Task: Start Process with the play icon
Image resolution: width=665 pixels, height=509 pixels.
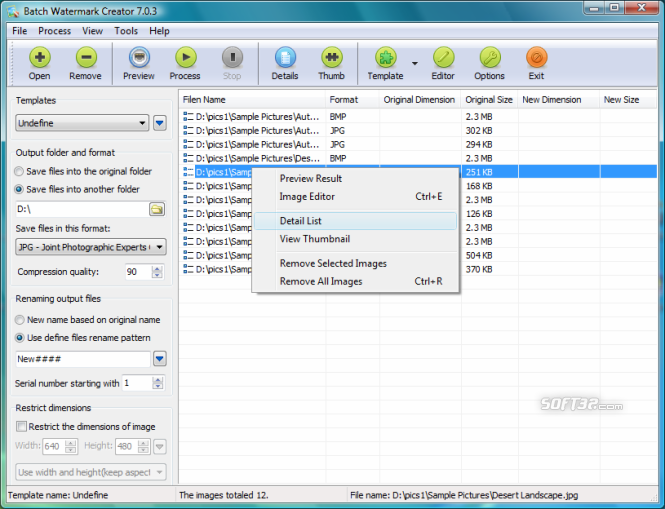Action: tap(185, 57)
